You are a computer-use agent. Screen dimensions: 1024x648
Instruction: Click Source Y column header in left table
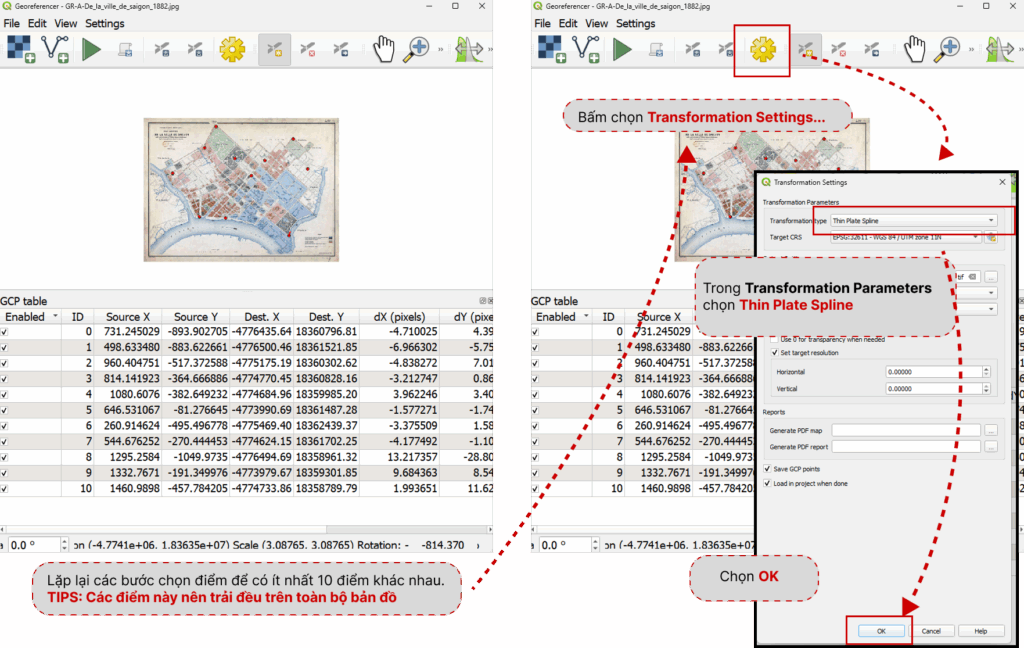196,317
